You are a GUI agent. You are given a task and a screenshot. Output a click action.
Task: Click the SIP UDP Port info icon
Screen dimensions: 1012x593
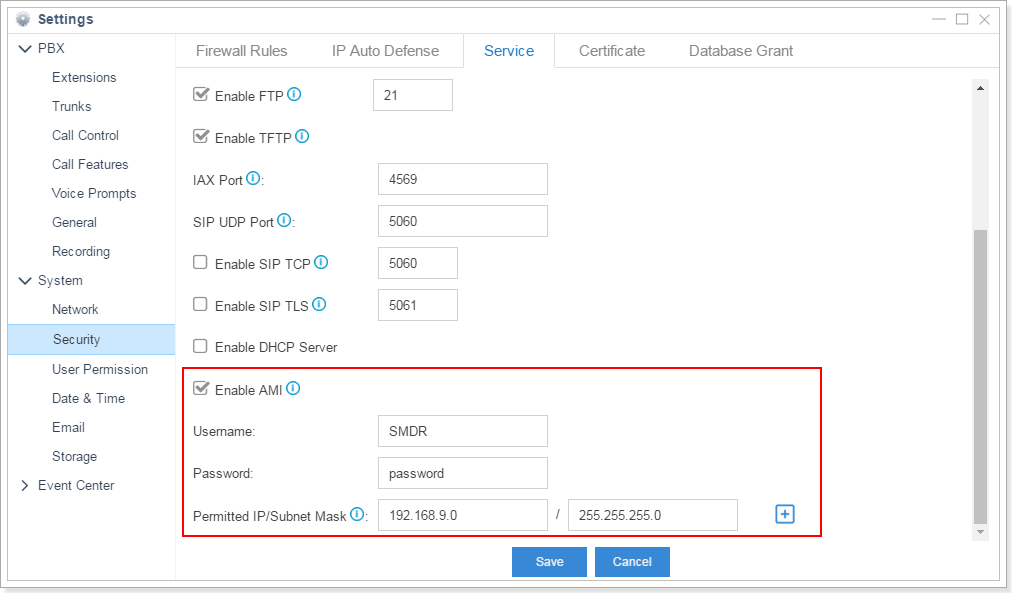284,220
